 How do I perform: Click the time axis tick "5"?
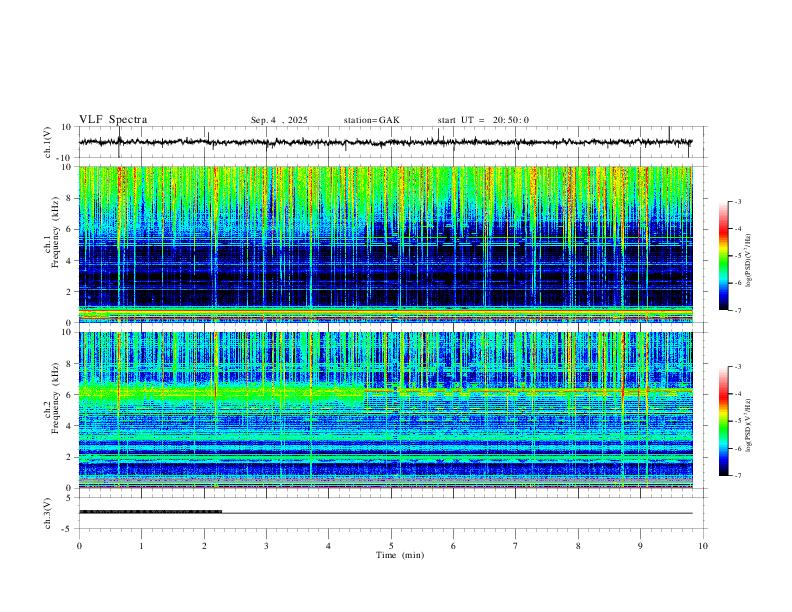click(x=391, y=546)
